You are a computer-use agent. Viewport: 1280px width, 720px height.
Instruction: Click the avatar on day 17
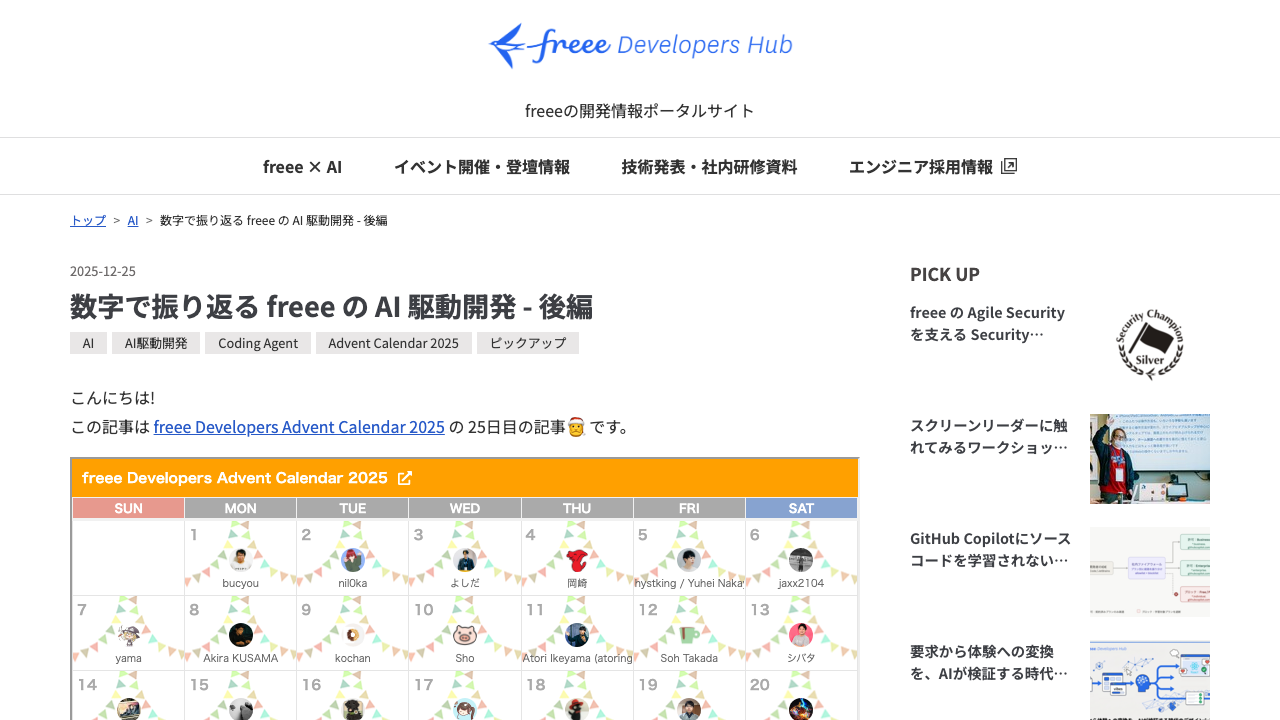pyautogui.click(x=464, y=709)
